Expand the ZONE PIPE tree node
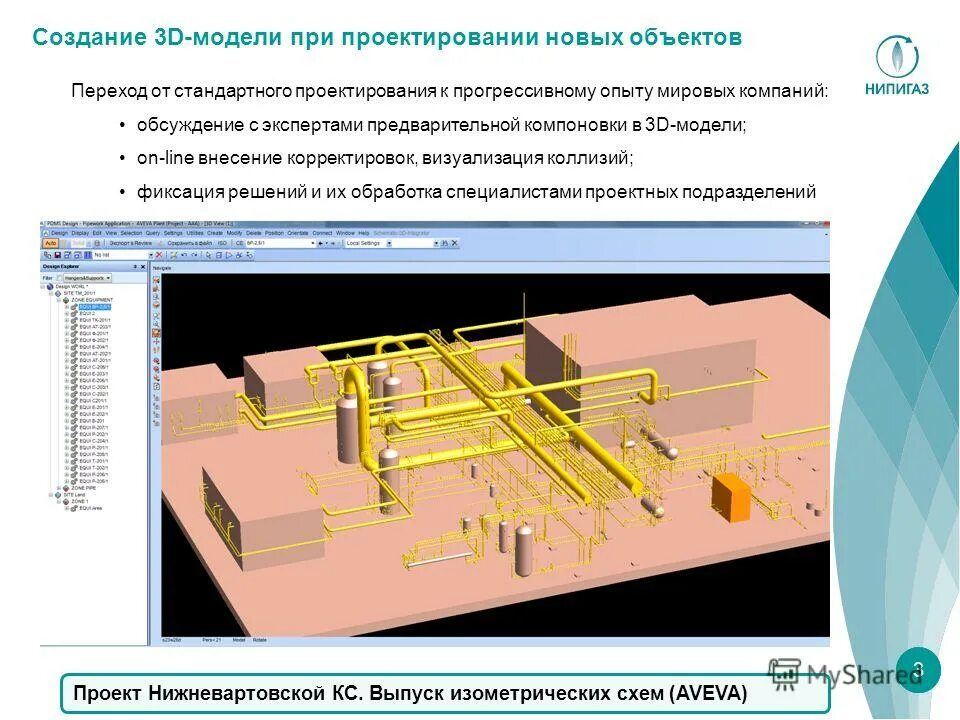 tap(59, 488)
